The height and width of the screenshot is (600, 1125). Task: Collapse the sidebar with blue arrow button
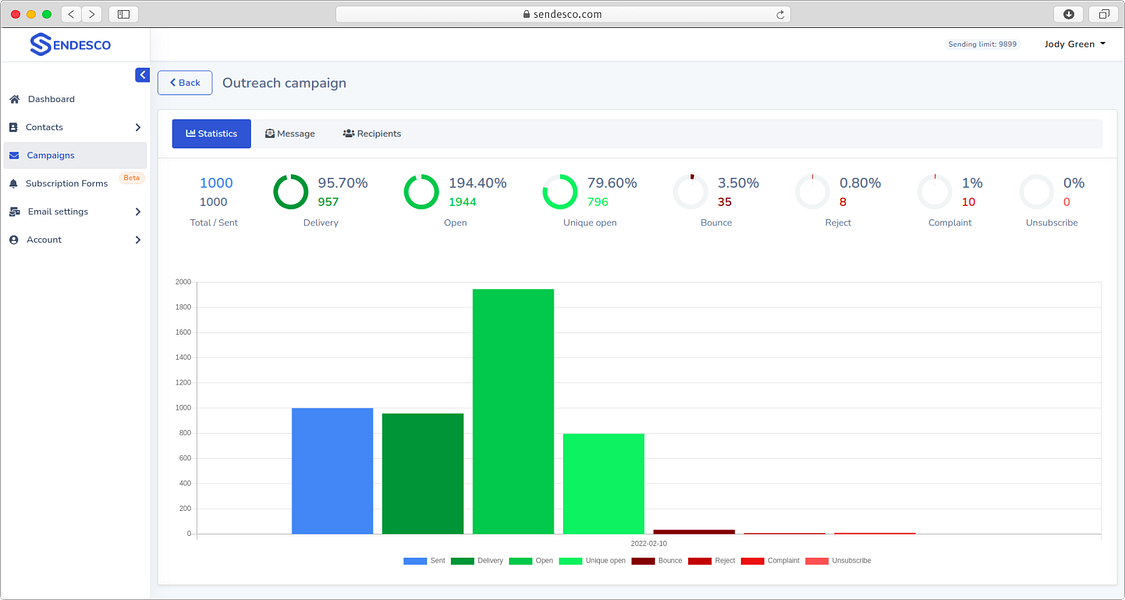(142, 75)
